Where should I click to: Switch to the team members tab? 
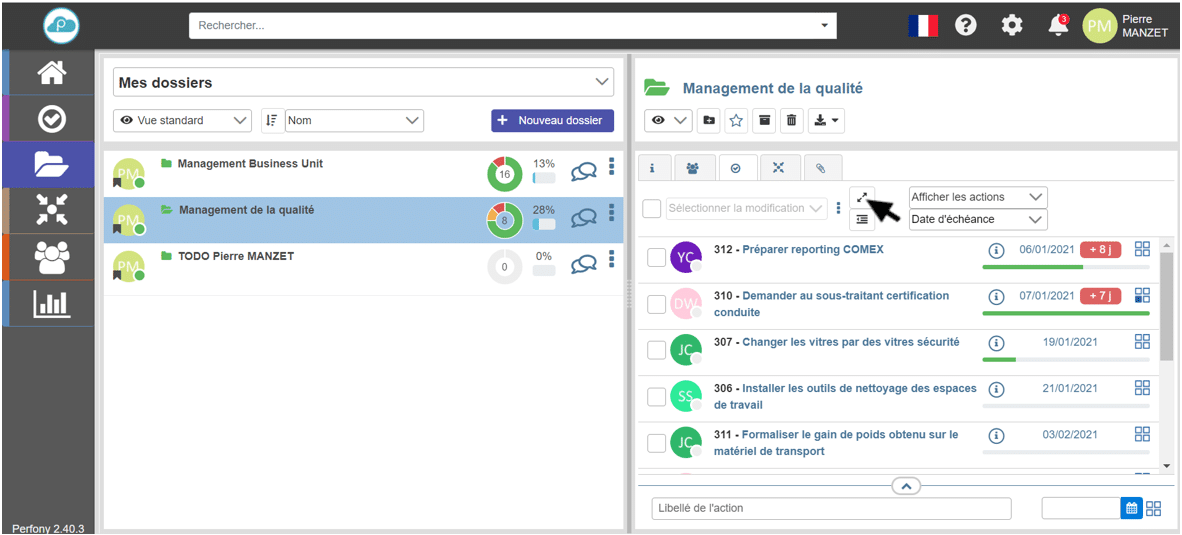pos(693,168)
